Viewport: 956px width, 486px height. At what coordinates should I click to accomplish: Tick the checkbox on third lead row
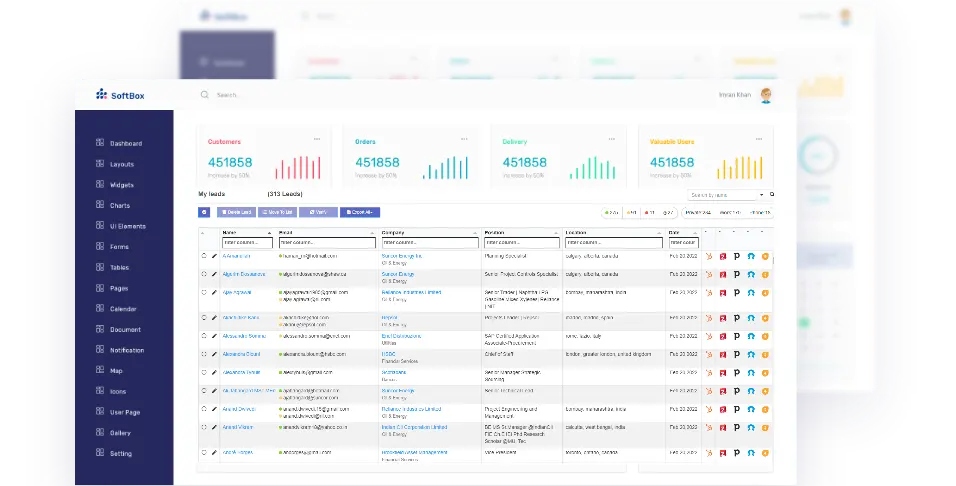[x=204, y=293]
